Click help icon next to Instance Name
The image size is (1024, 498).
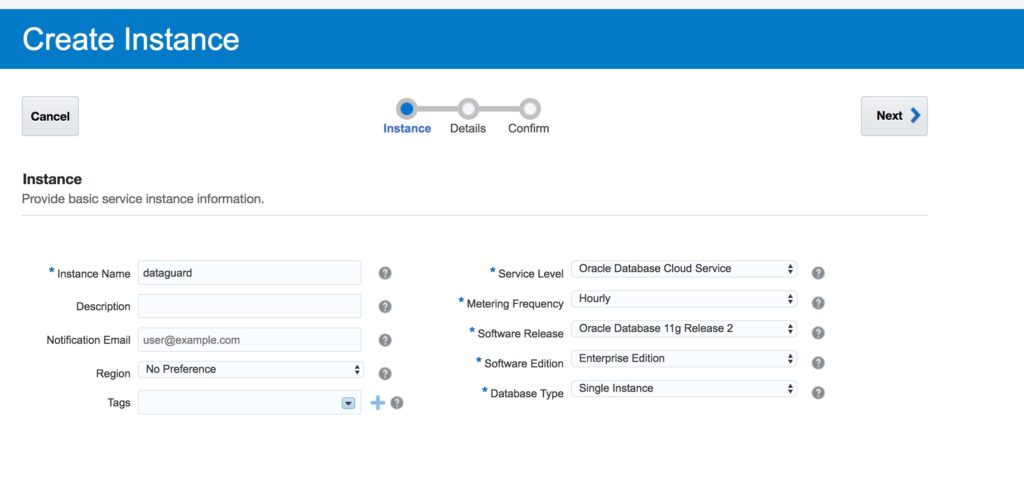tap(385, 273)
